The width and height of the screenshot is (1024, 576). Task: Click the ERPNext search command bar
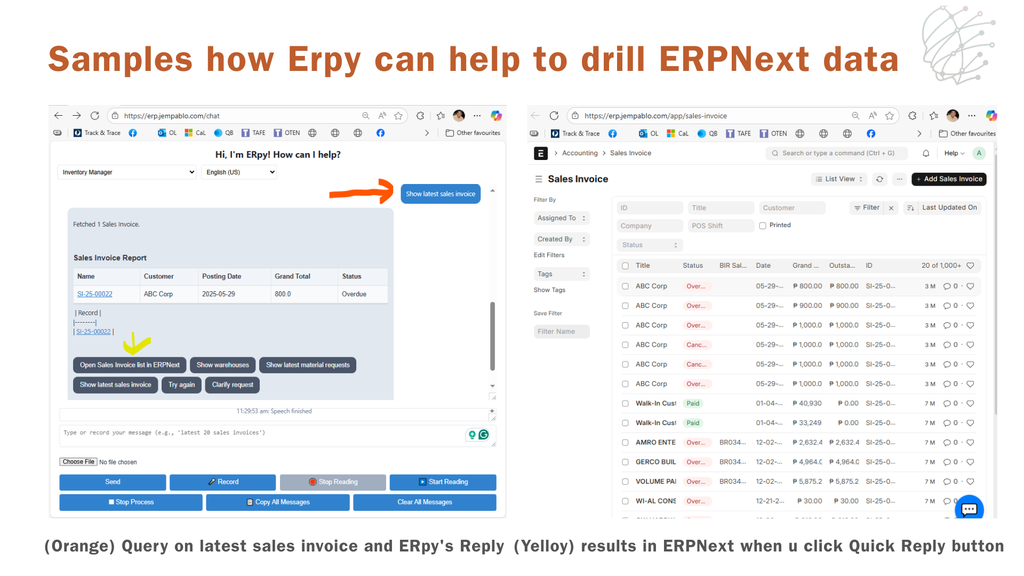[x=837, y=153]
